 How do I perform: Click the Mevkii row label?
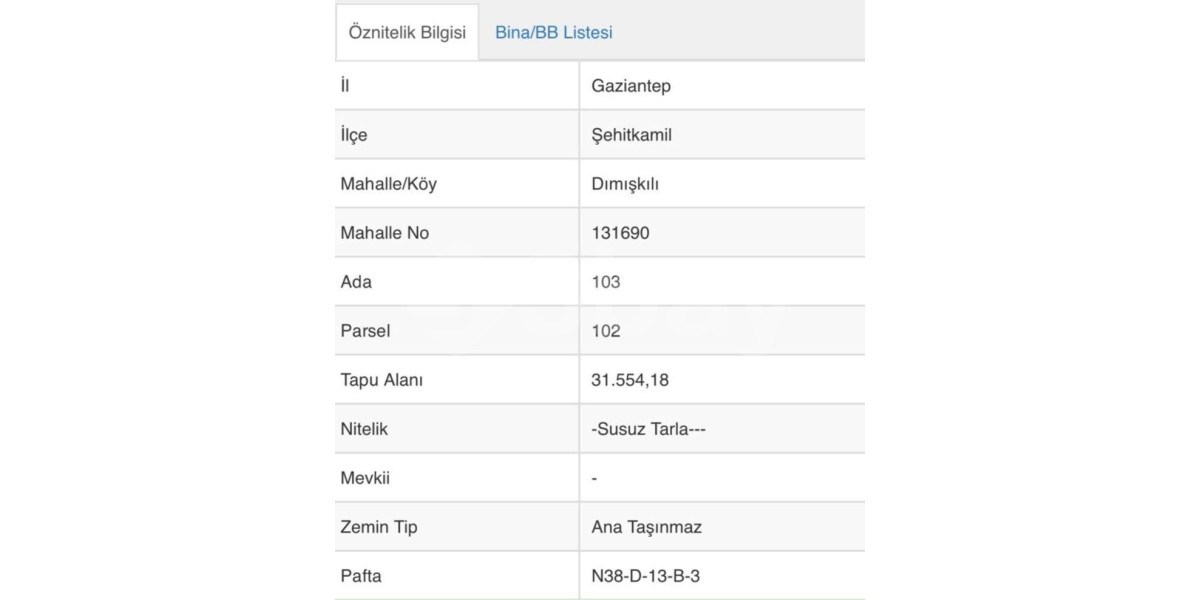[365, 478]
